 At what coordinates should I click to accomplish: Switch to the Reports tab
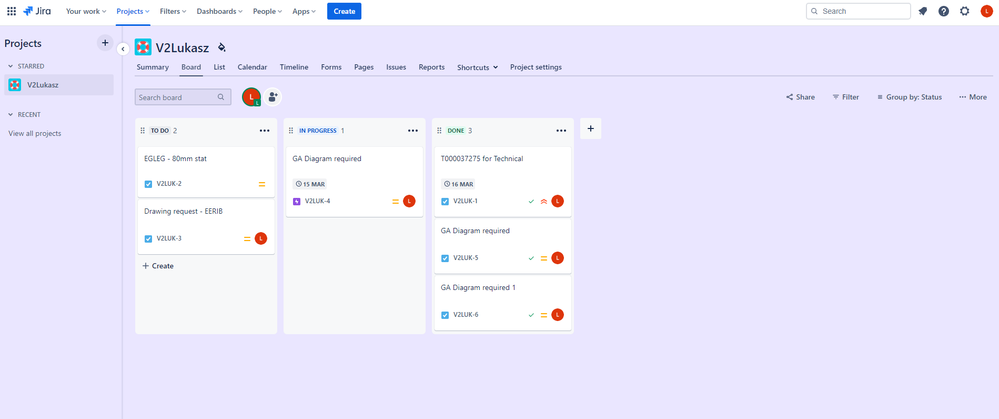[x=431, y=67]
